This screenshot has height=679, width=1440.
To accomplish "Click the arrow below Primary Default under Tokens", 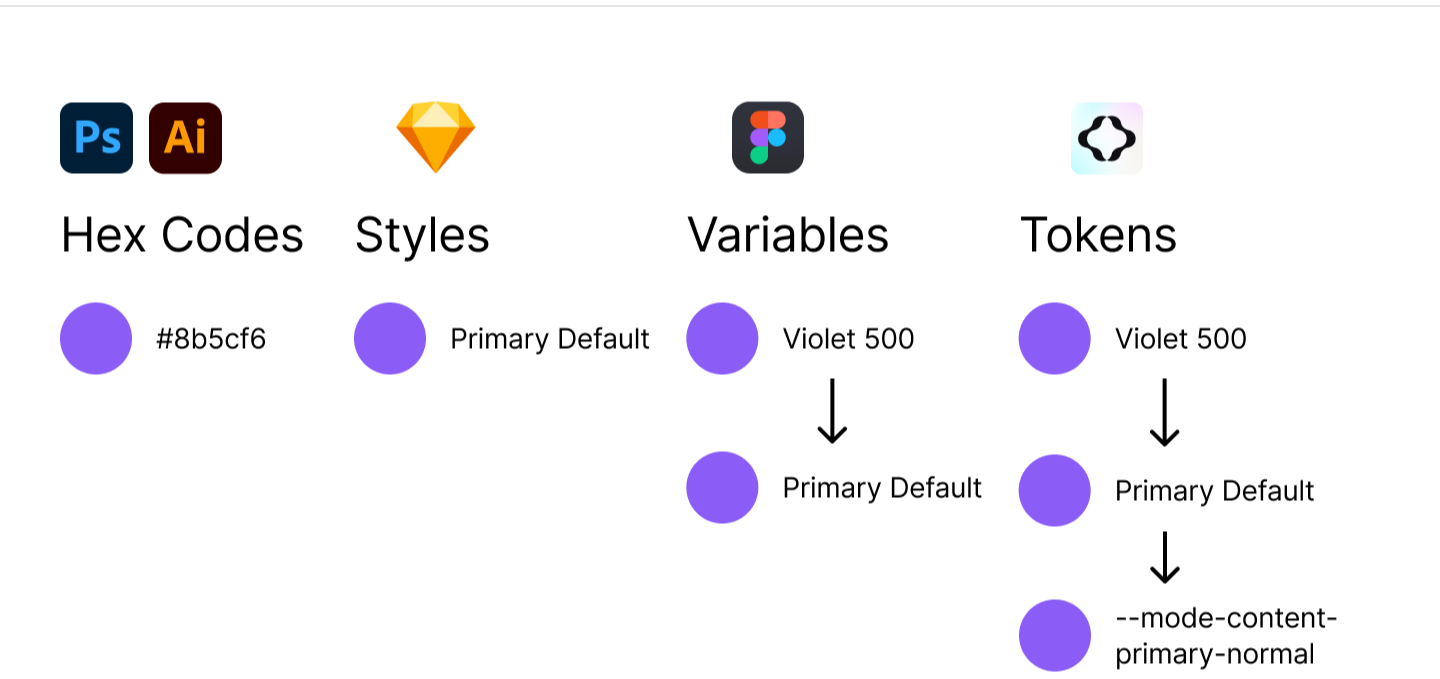I will pyautogui.click(x=1164, y=558).
